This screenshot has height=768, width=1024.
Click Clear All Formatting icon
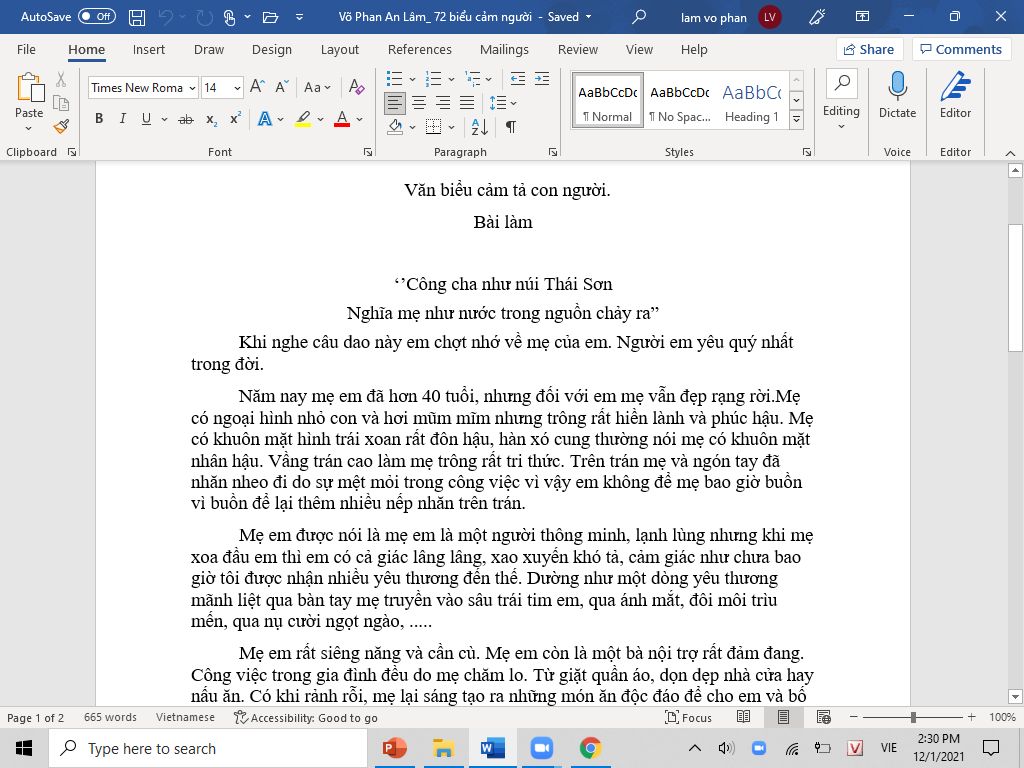click(x=356, y=87)
